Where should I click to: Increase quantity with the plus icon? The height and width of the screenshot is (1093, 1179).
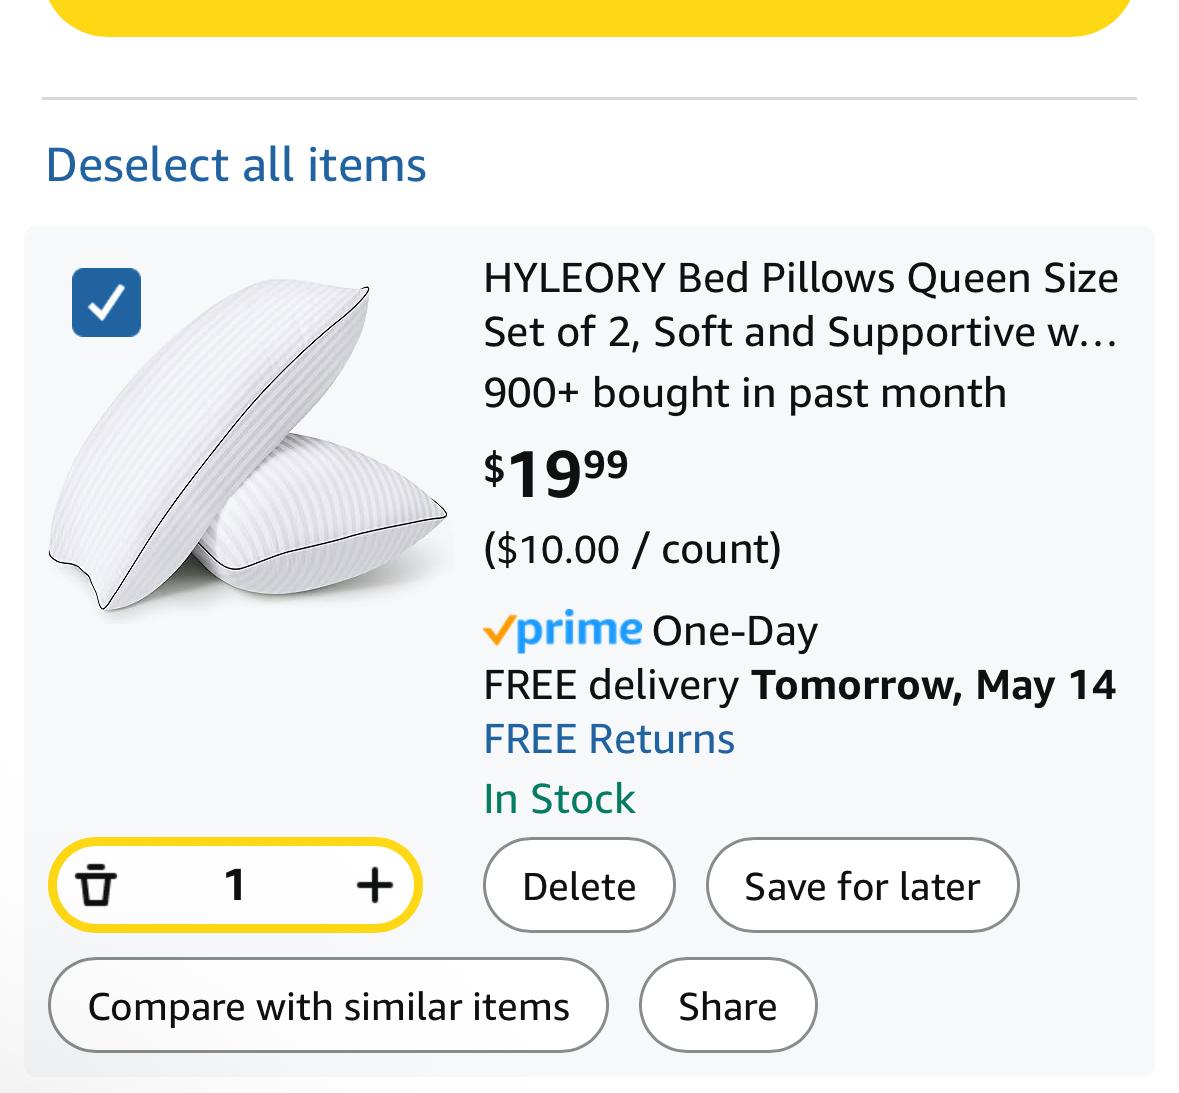[x=374, y=885]
